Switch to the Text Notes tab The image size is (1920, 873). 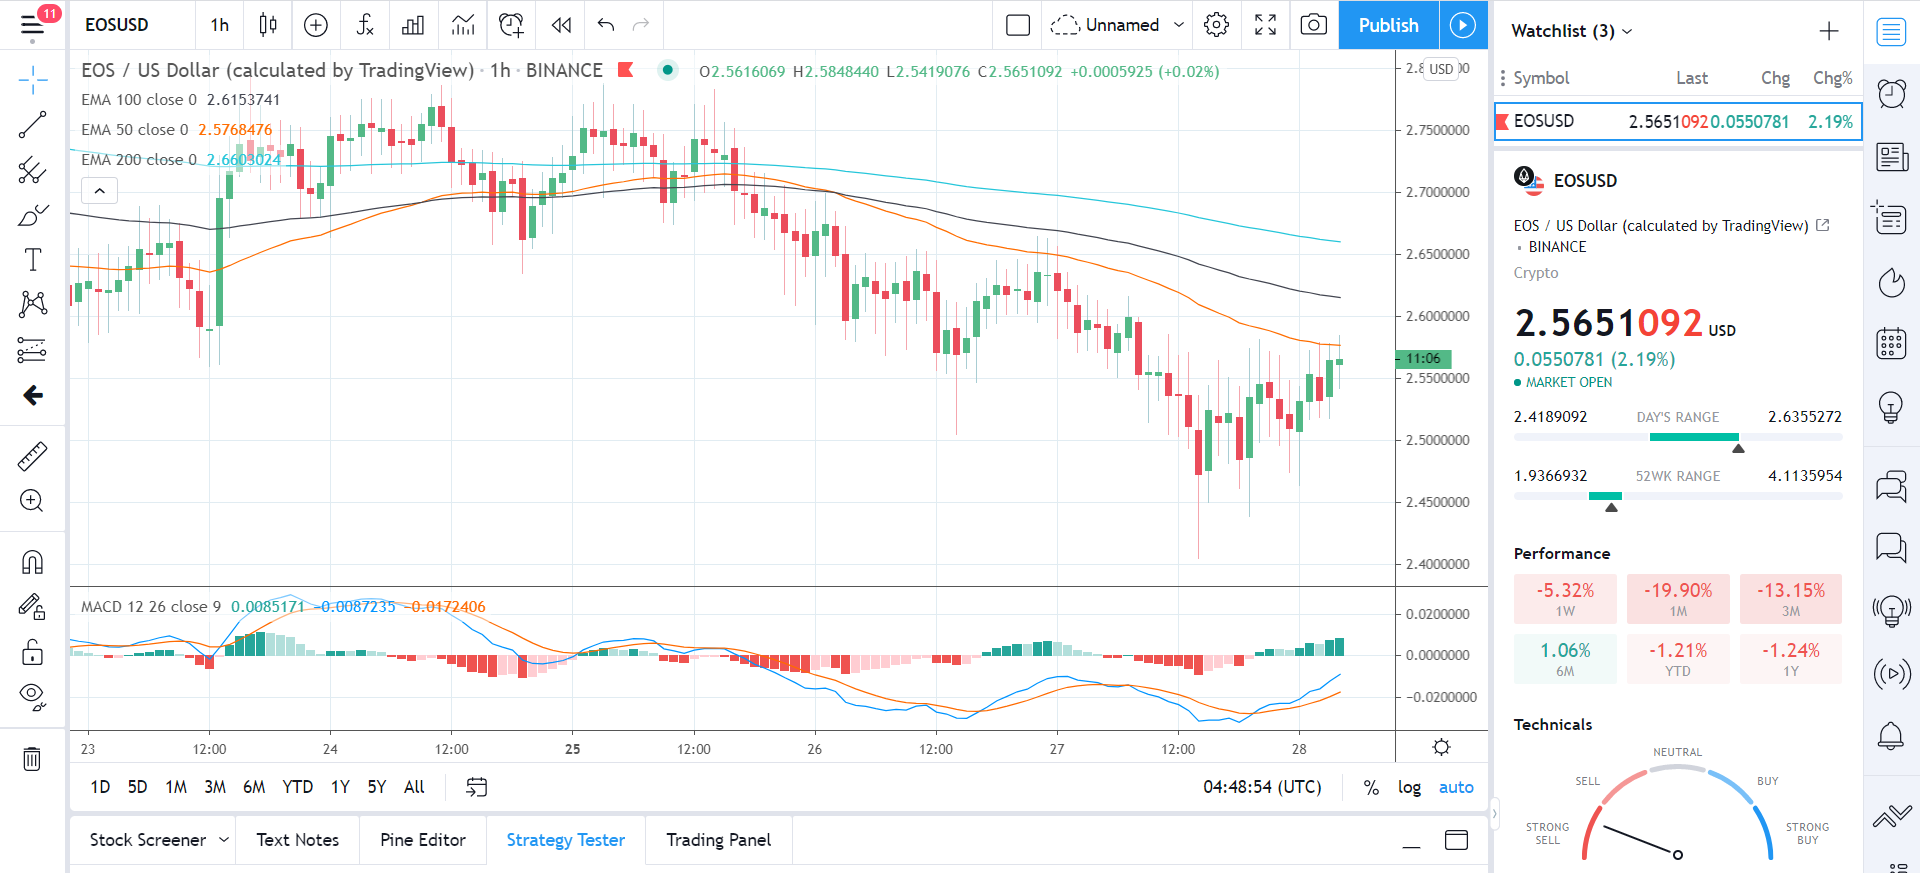[x=297, y=840]
